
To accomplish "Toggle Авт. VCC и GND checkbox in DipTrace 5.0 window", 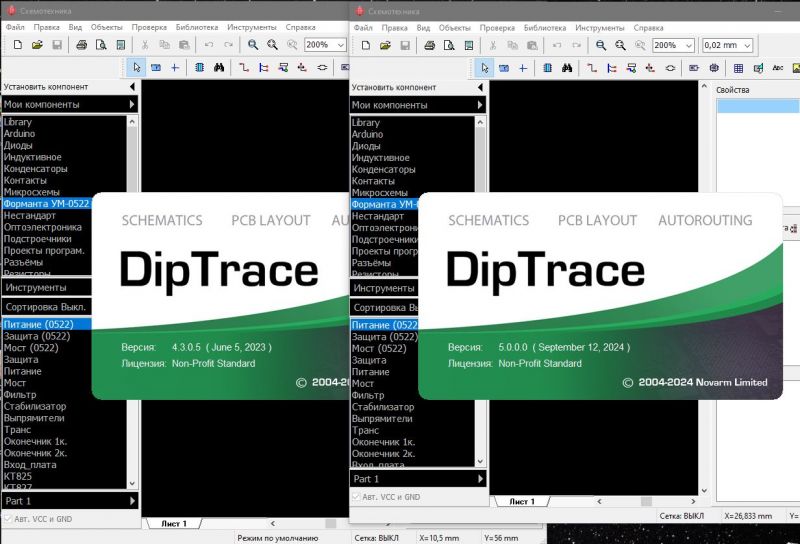I will [356, 497].
